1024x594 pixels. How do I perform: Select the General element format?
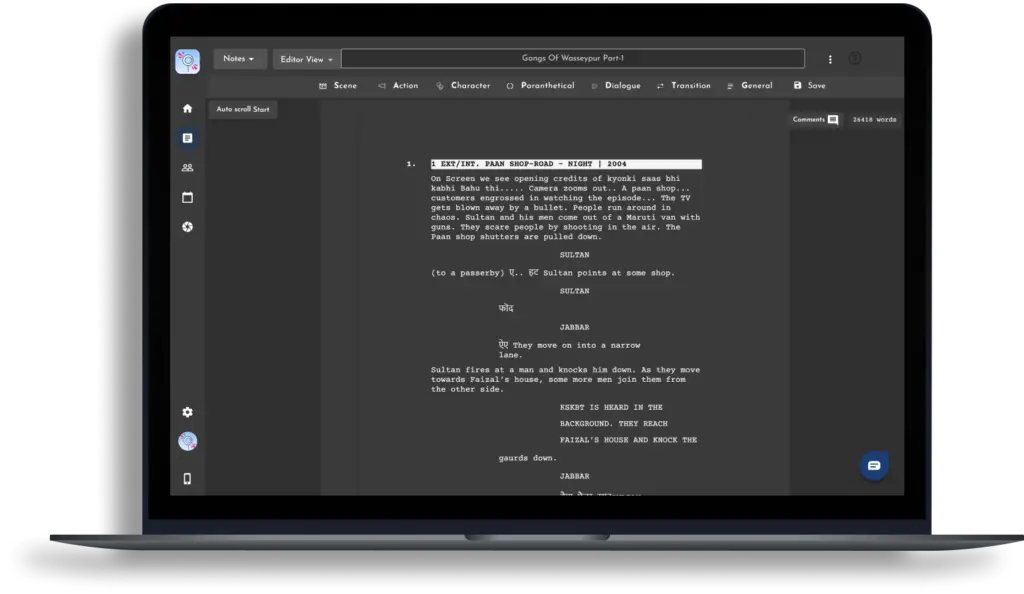[x=749, y=86]
